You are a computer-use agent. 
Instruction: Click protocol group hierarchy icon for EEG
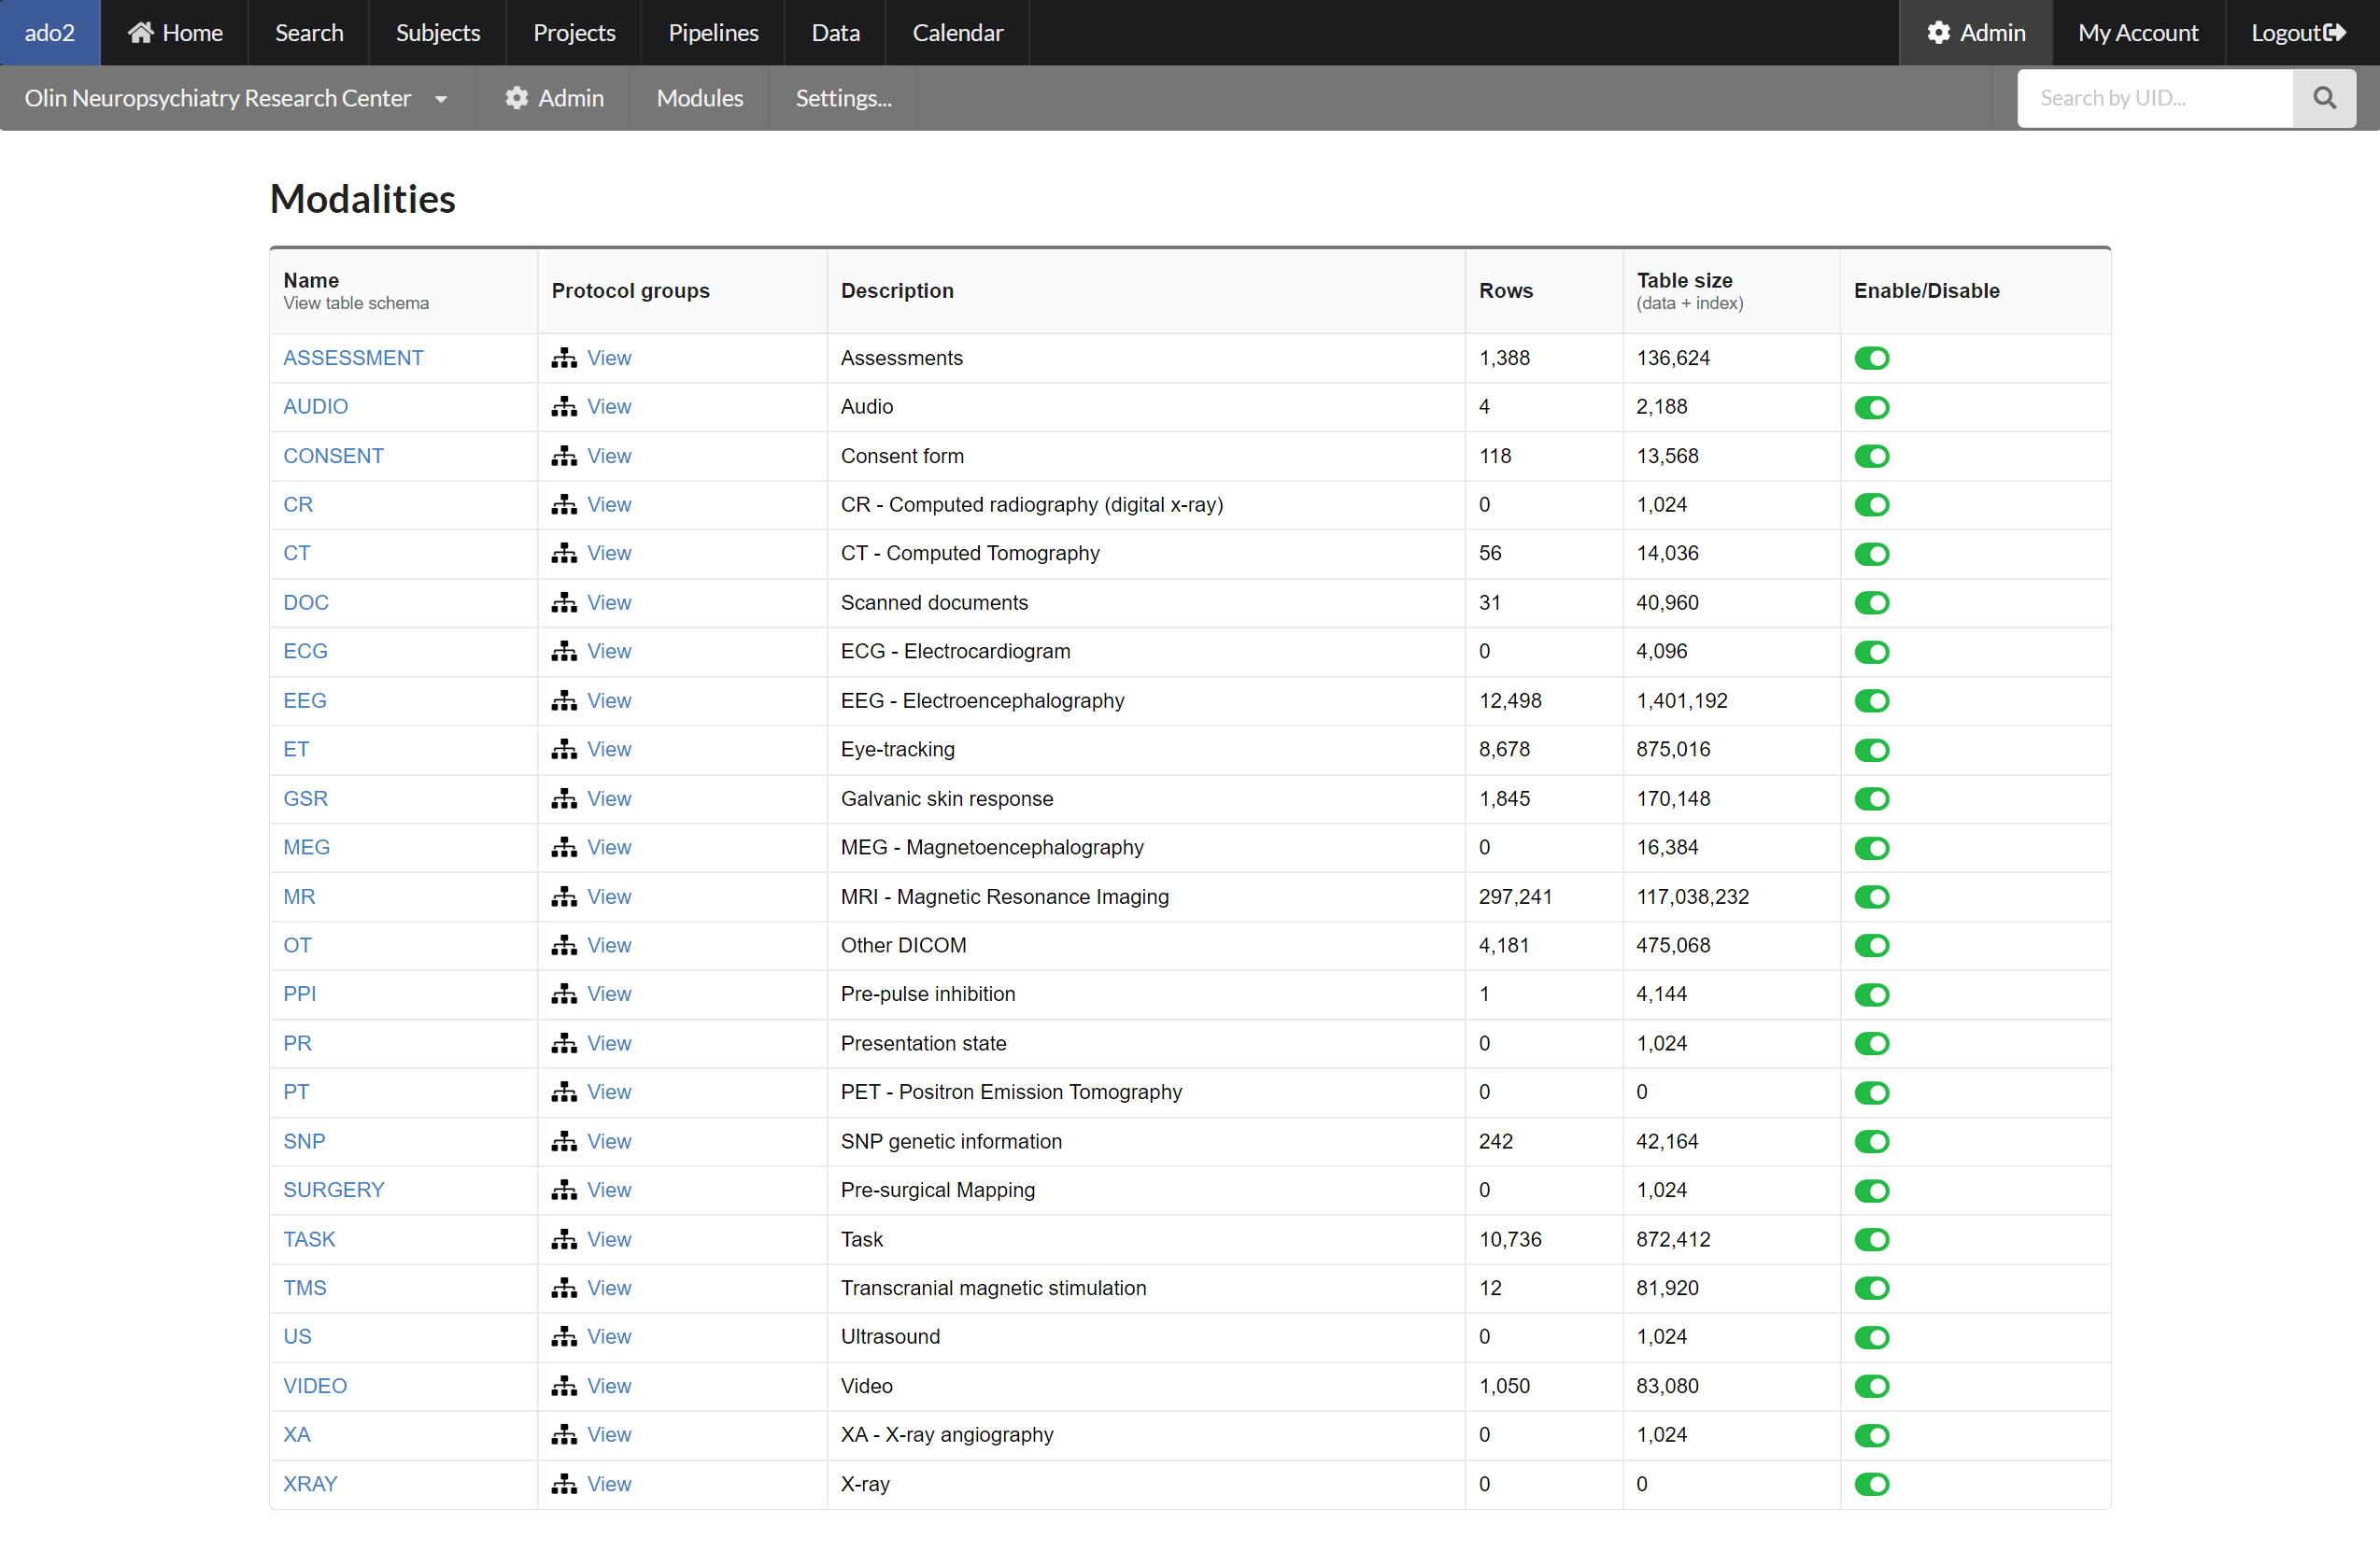coord(564,701)
